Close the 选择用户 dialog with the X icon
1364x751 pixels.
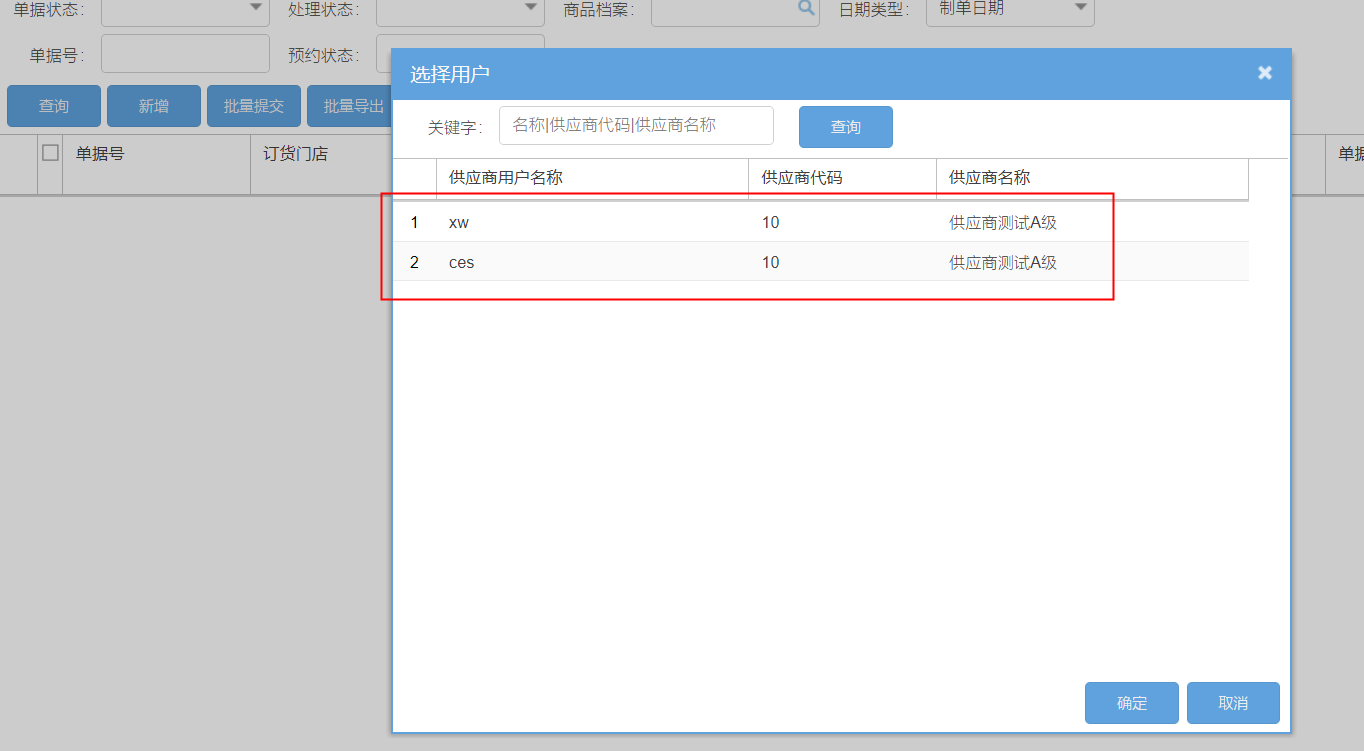pos(1265,73)
